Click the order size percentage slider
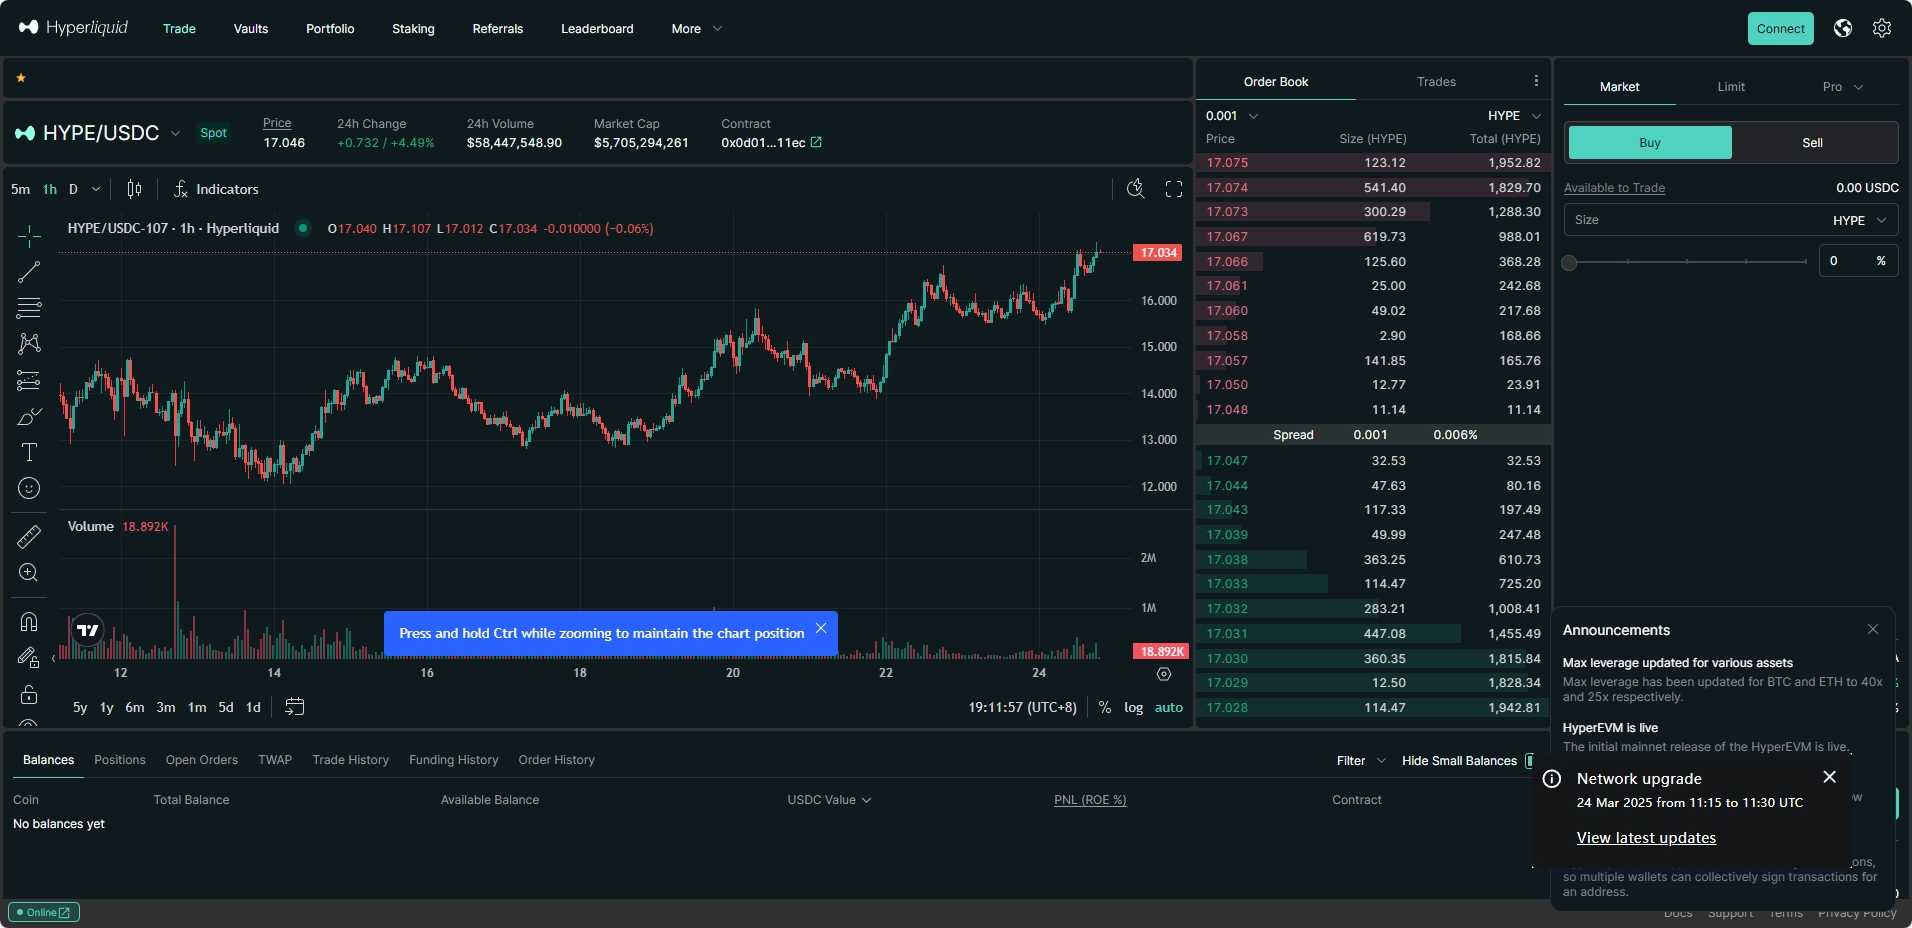This screenshot has height=928, width=1912. 1687,262
